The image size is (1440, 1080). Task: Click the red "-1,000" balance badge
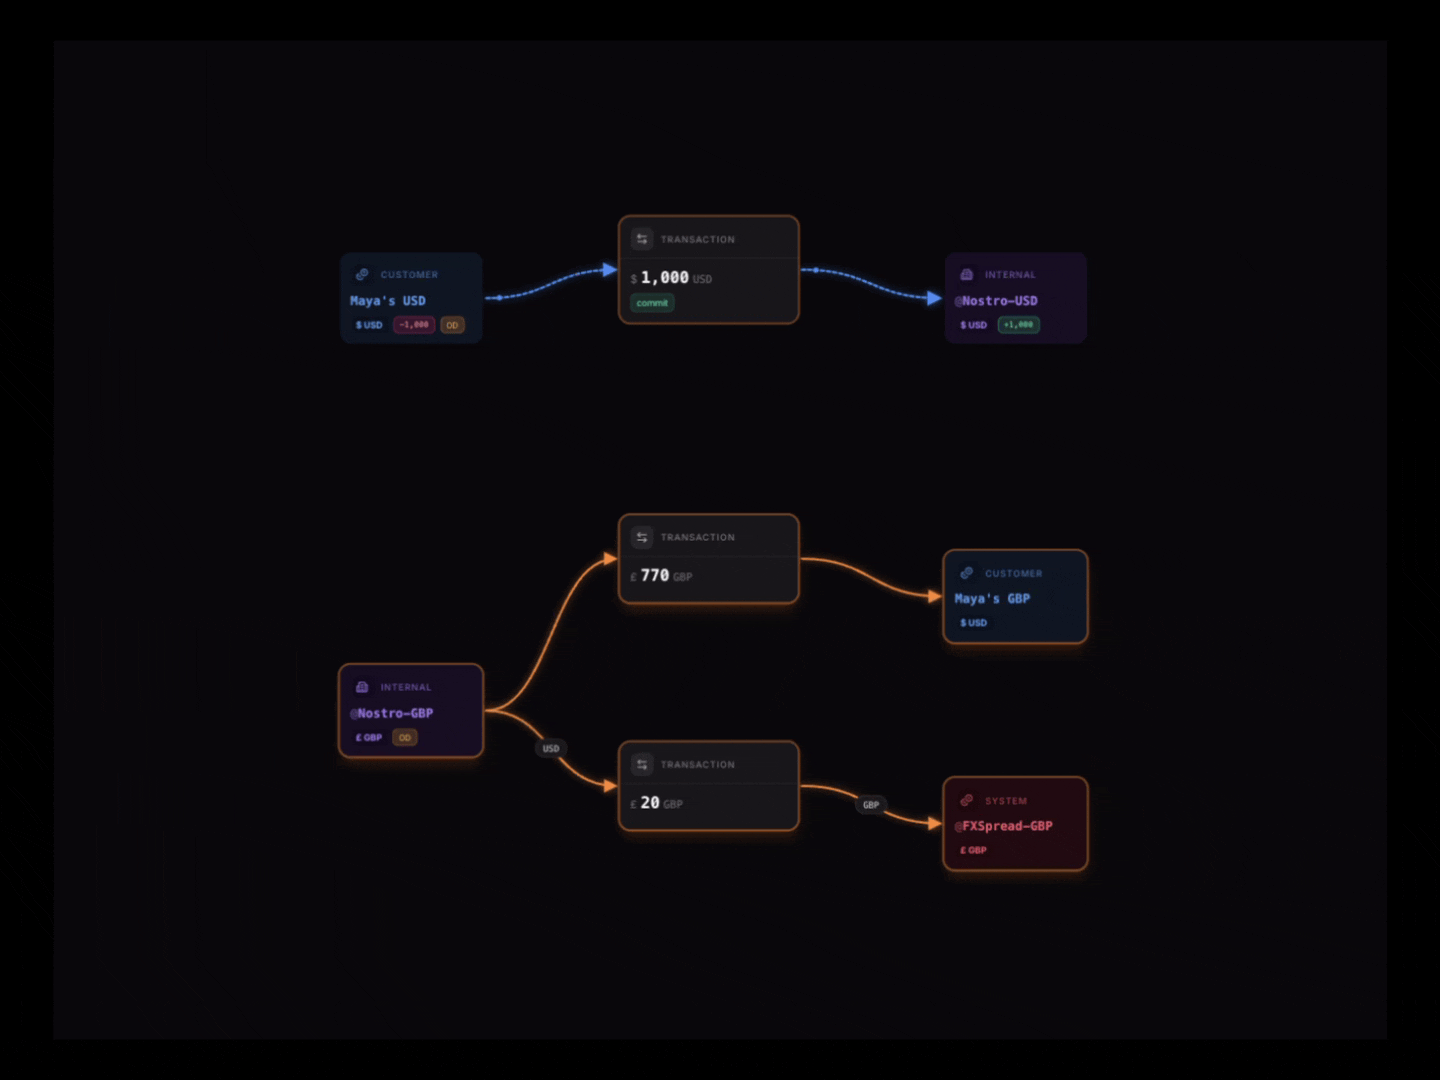pos(414,325)
